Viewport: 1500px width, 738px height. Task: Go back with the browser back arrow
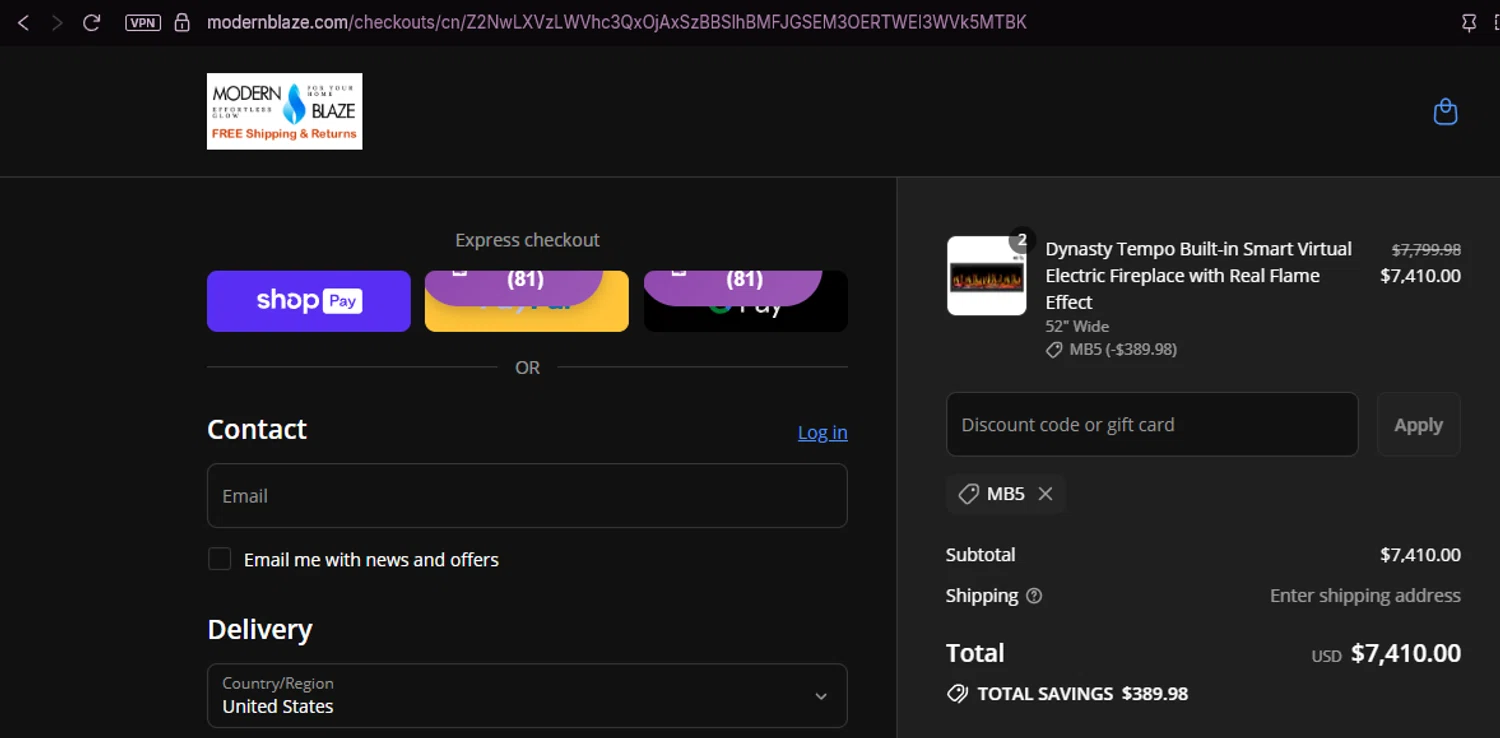click(23, 22)
